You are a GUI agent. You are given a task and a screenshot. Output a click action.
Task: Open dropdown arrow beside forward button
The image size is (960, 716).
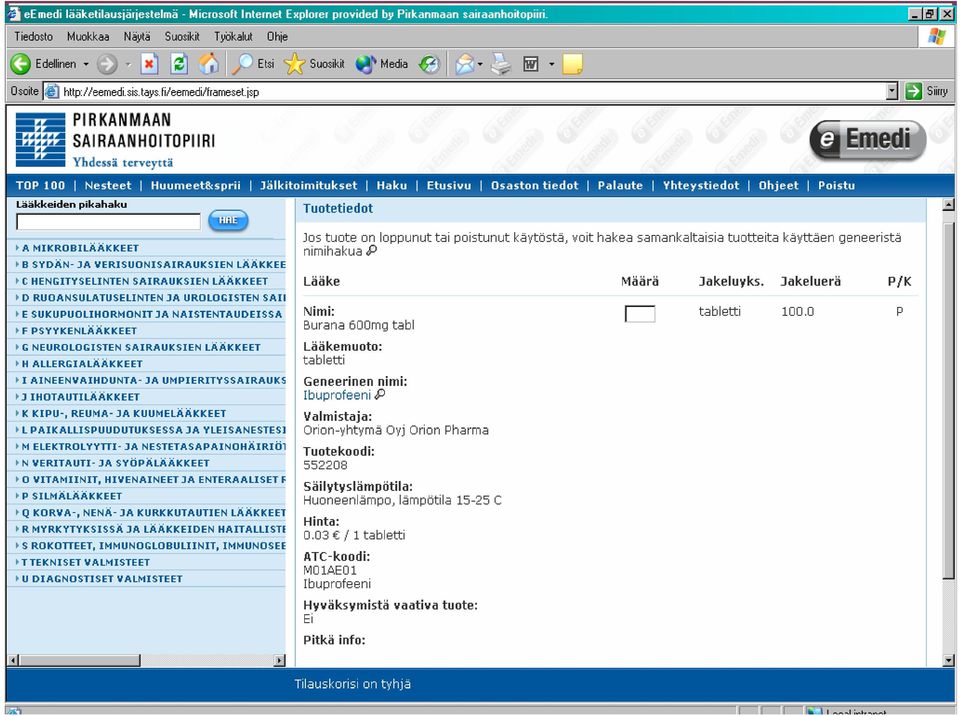click(x=128, y=64)
